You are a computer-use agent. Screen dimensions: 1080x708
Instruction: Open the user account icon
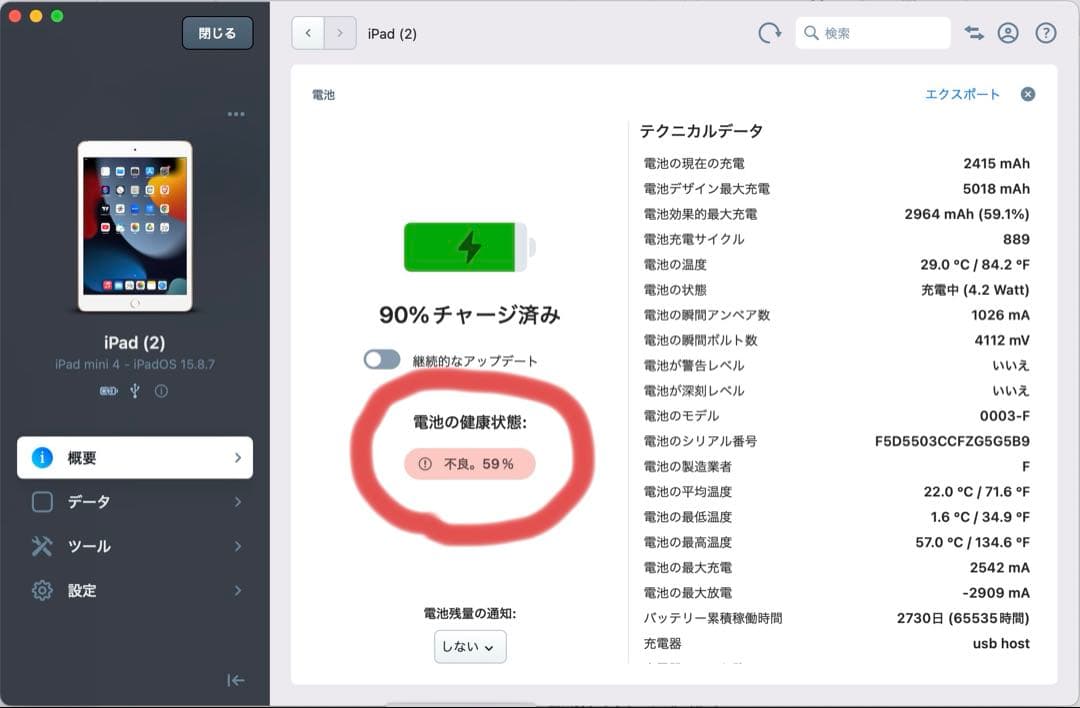pyautogui.click(x=1008, y=33)
